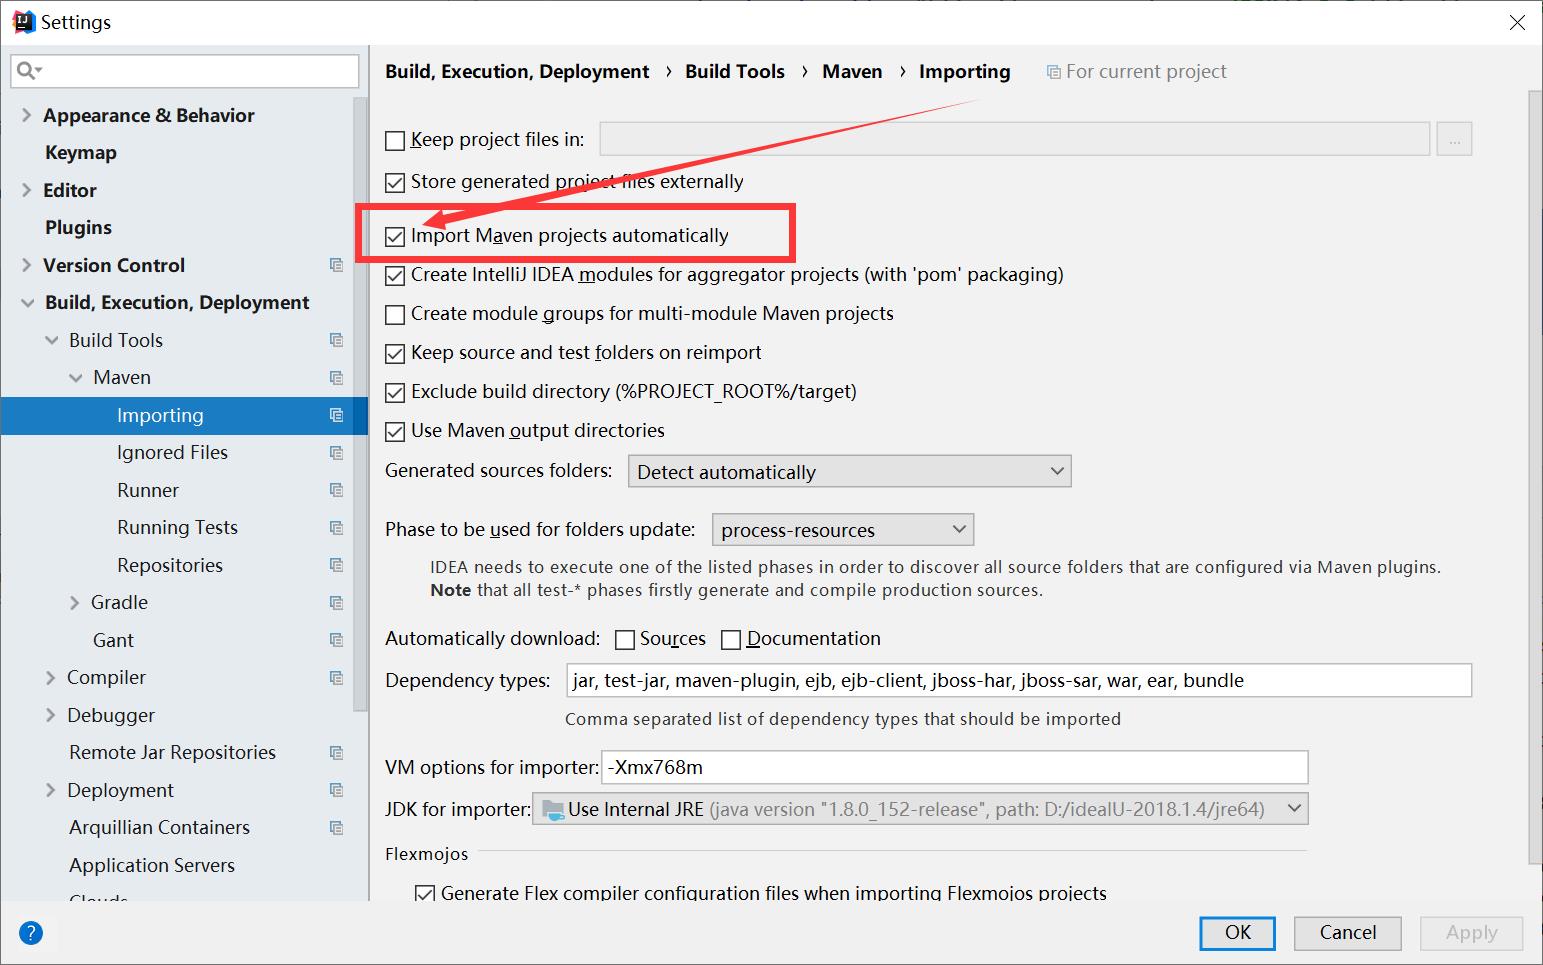Image resolution: width=1543 pixels, height=965 pixels.
Task: Enable Create module groups for multi-module projects
Action: [395, 314]
